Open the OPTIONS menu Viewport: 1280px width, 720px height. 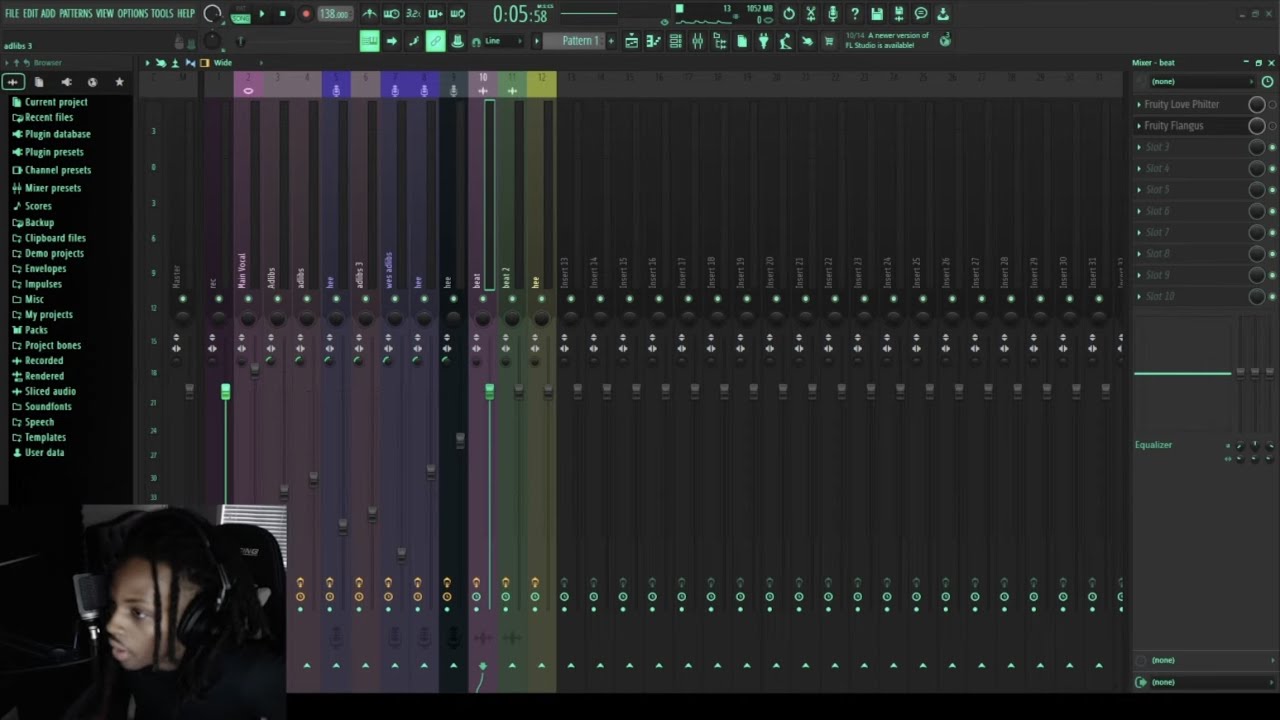(132, 13)
